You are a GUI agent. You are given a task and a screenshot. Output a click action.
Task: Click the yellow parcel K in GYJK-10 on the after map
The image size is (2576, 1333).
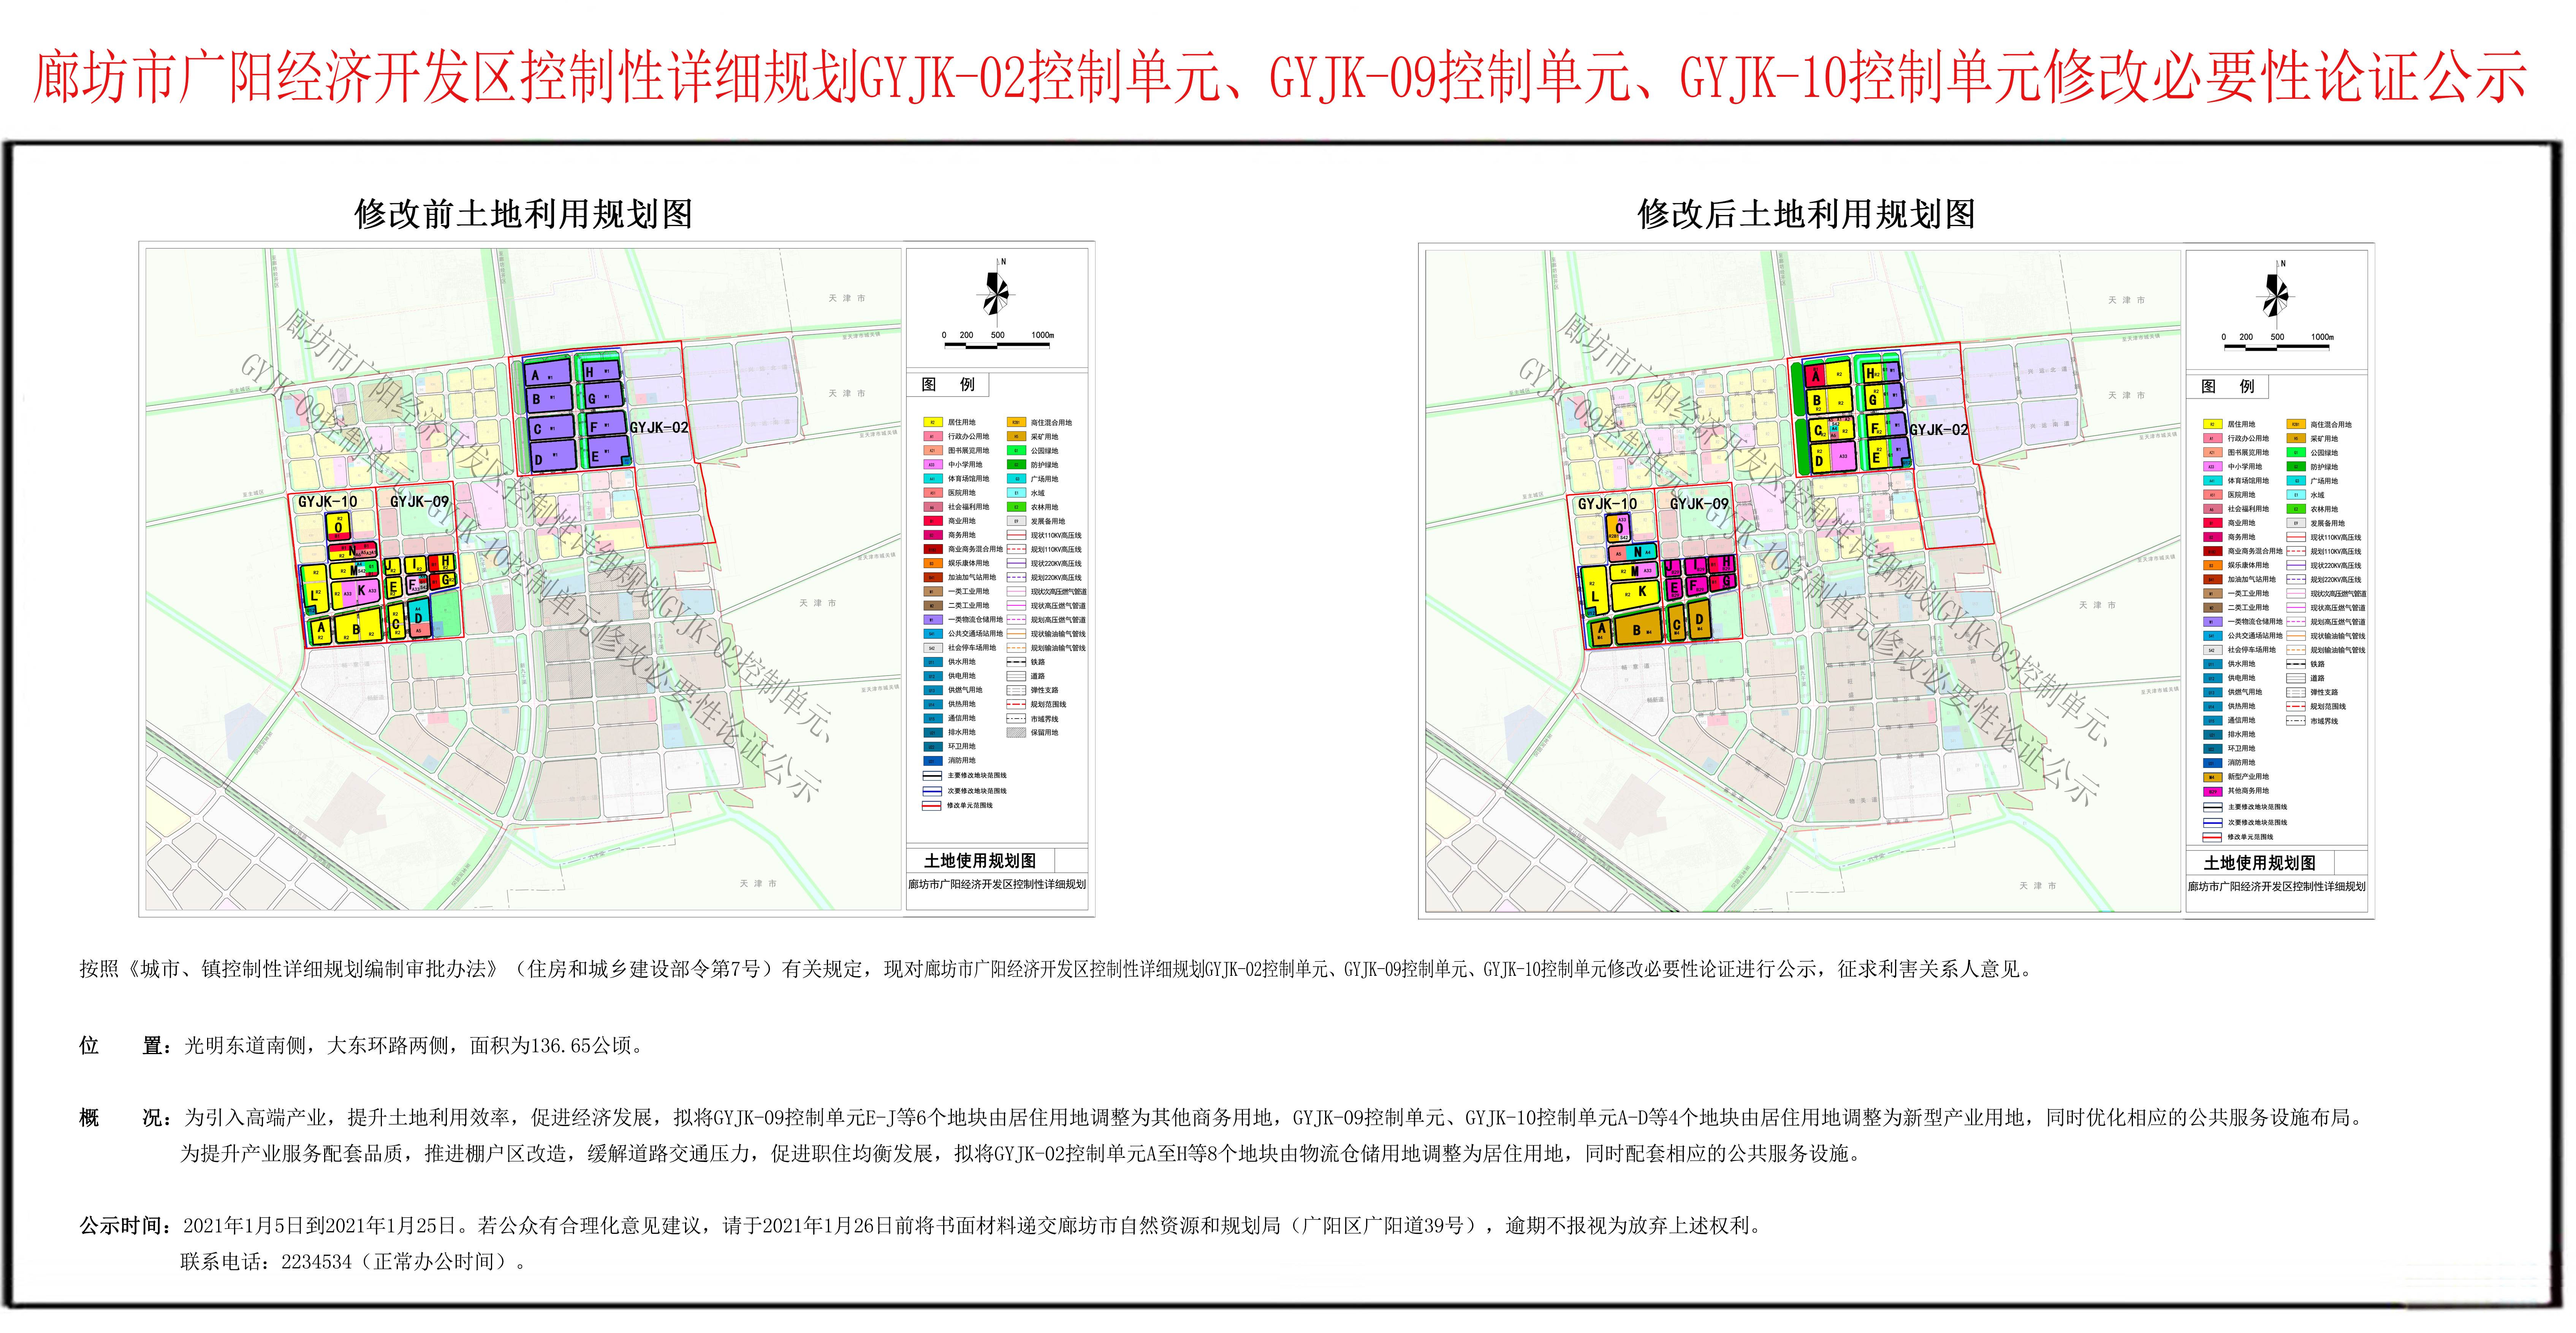[1635, 596]
